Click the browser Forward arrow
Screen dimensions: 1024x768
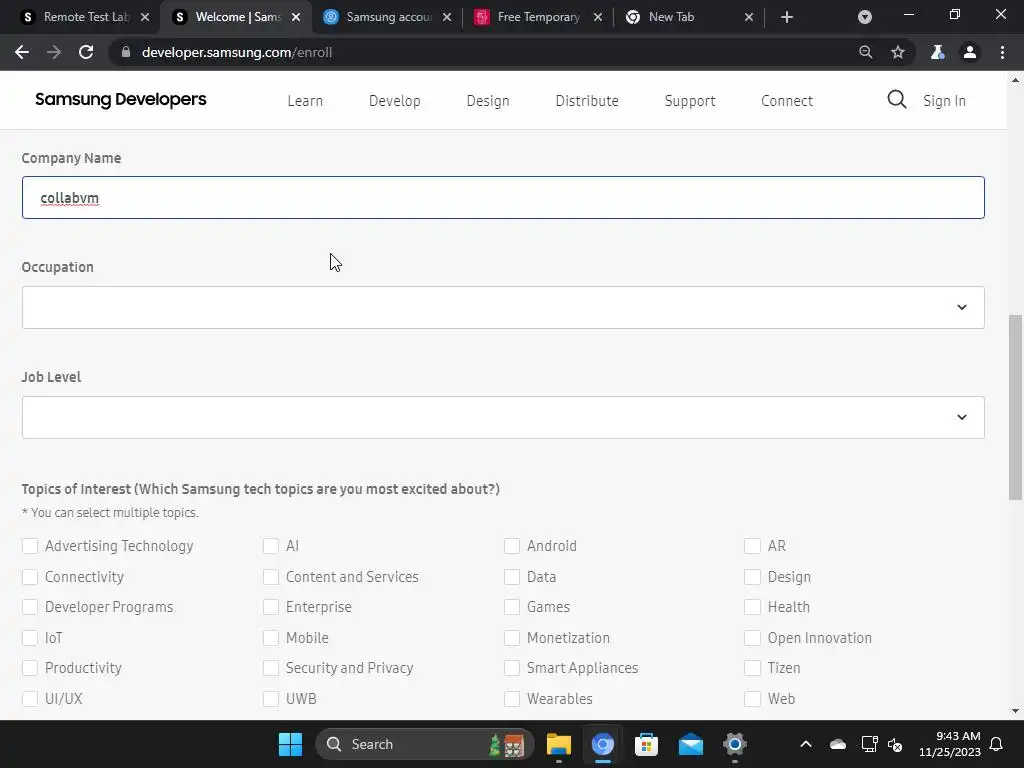click(x=54, y=52)
